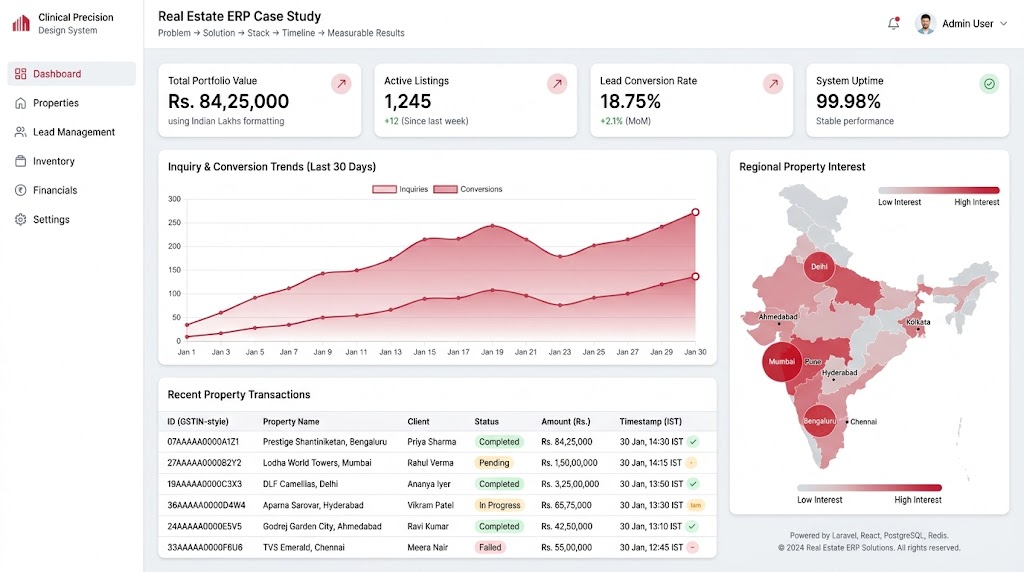Click the Jan 30 Conversions endpoint
Viewport: 1024px width, 572px height.
(696, 276)
